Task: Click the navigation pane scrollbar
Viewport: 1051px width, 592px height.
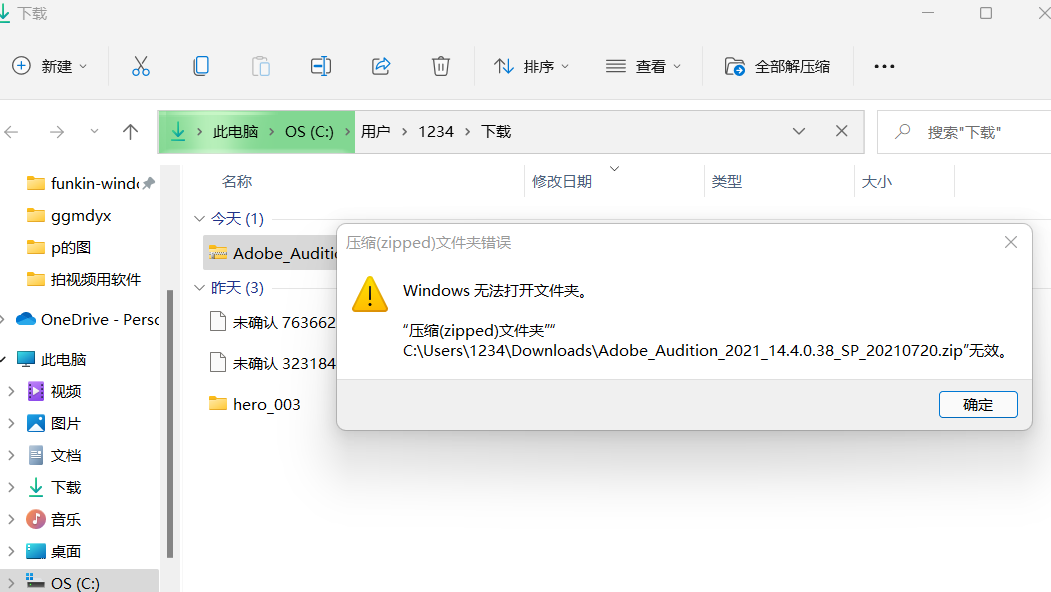Action: 170,424
